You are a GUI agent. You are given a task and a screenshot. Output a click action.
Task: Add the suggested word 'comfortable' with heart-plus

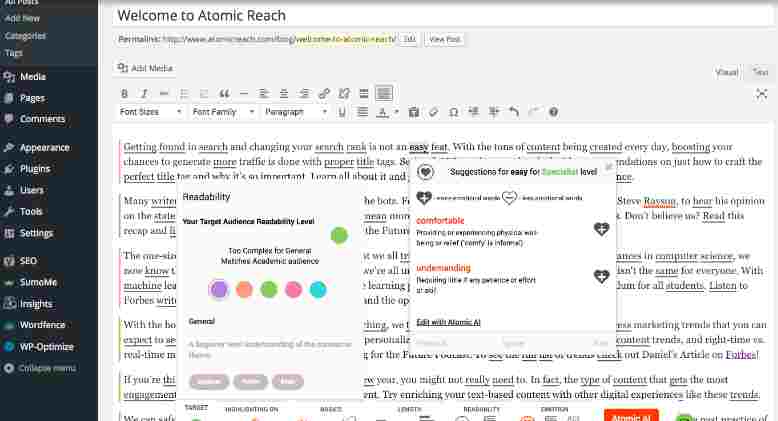coord(601,229)
